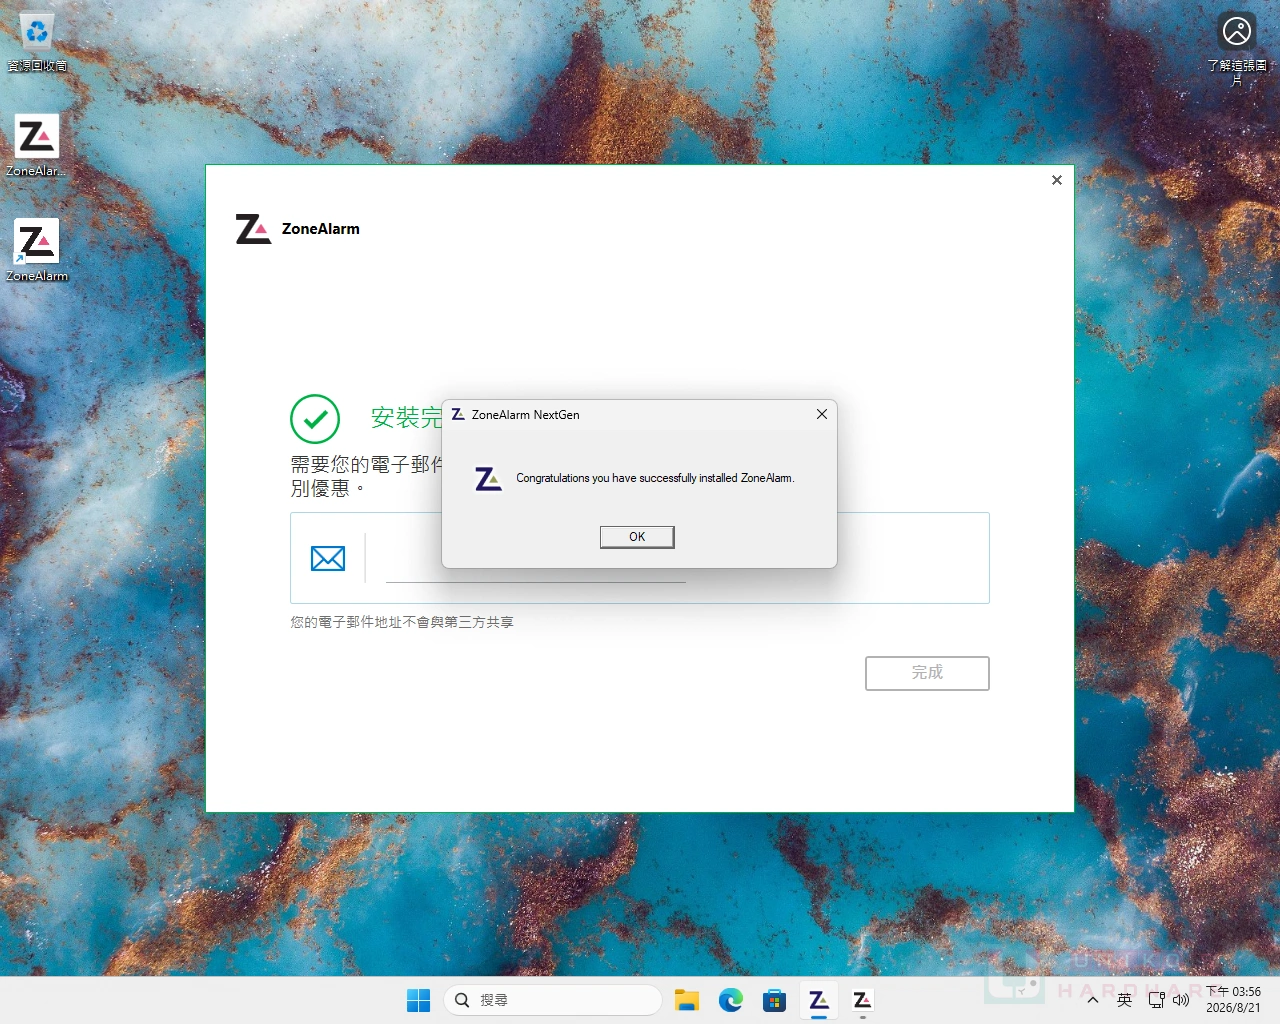The height and width of the screenshot is (1024, 1280).
Task: Open File Explorer from the taskbar
Action: (x=687, y=1000)
